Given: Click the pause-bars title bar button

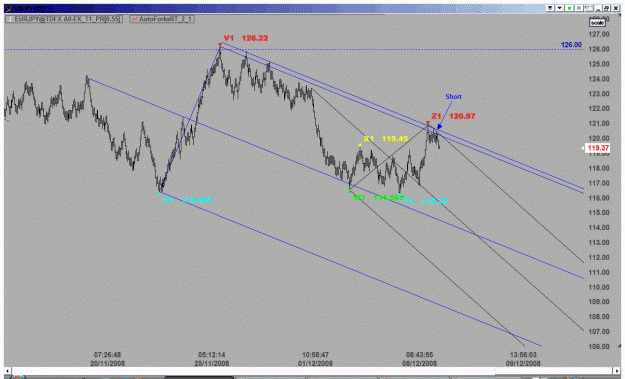Looking at the screenshot, I should click(579, 8).
